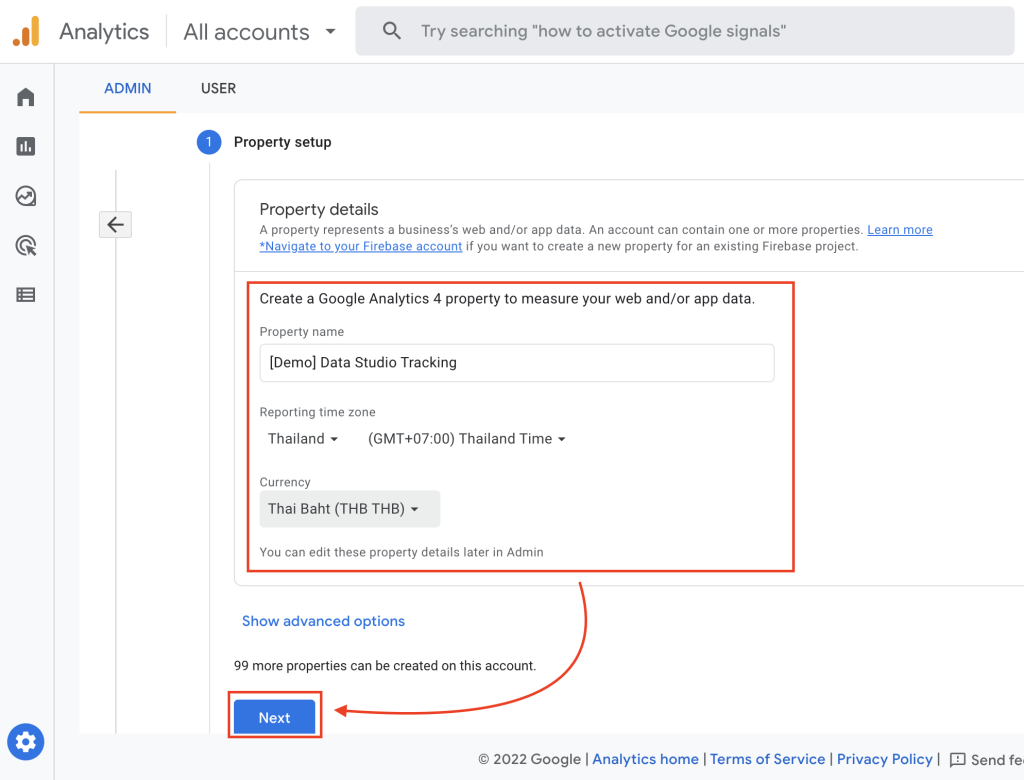
Task: Click the Currency label
Action: click(x=285, y=482)
